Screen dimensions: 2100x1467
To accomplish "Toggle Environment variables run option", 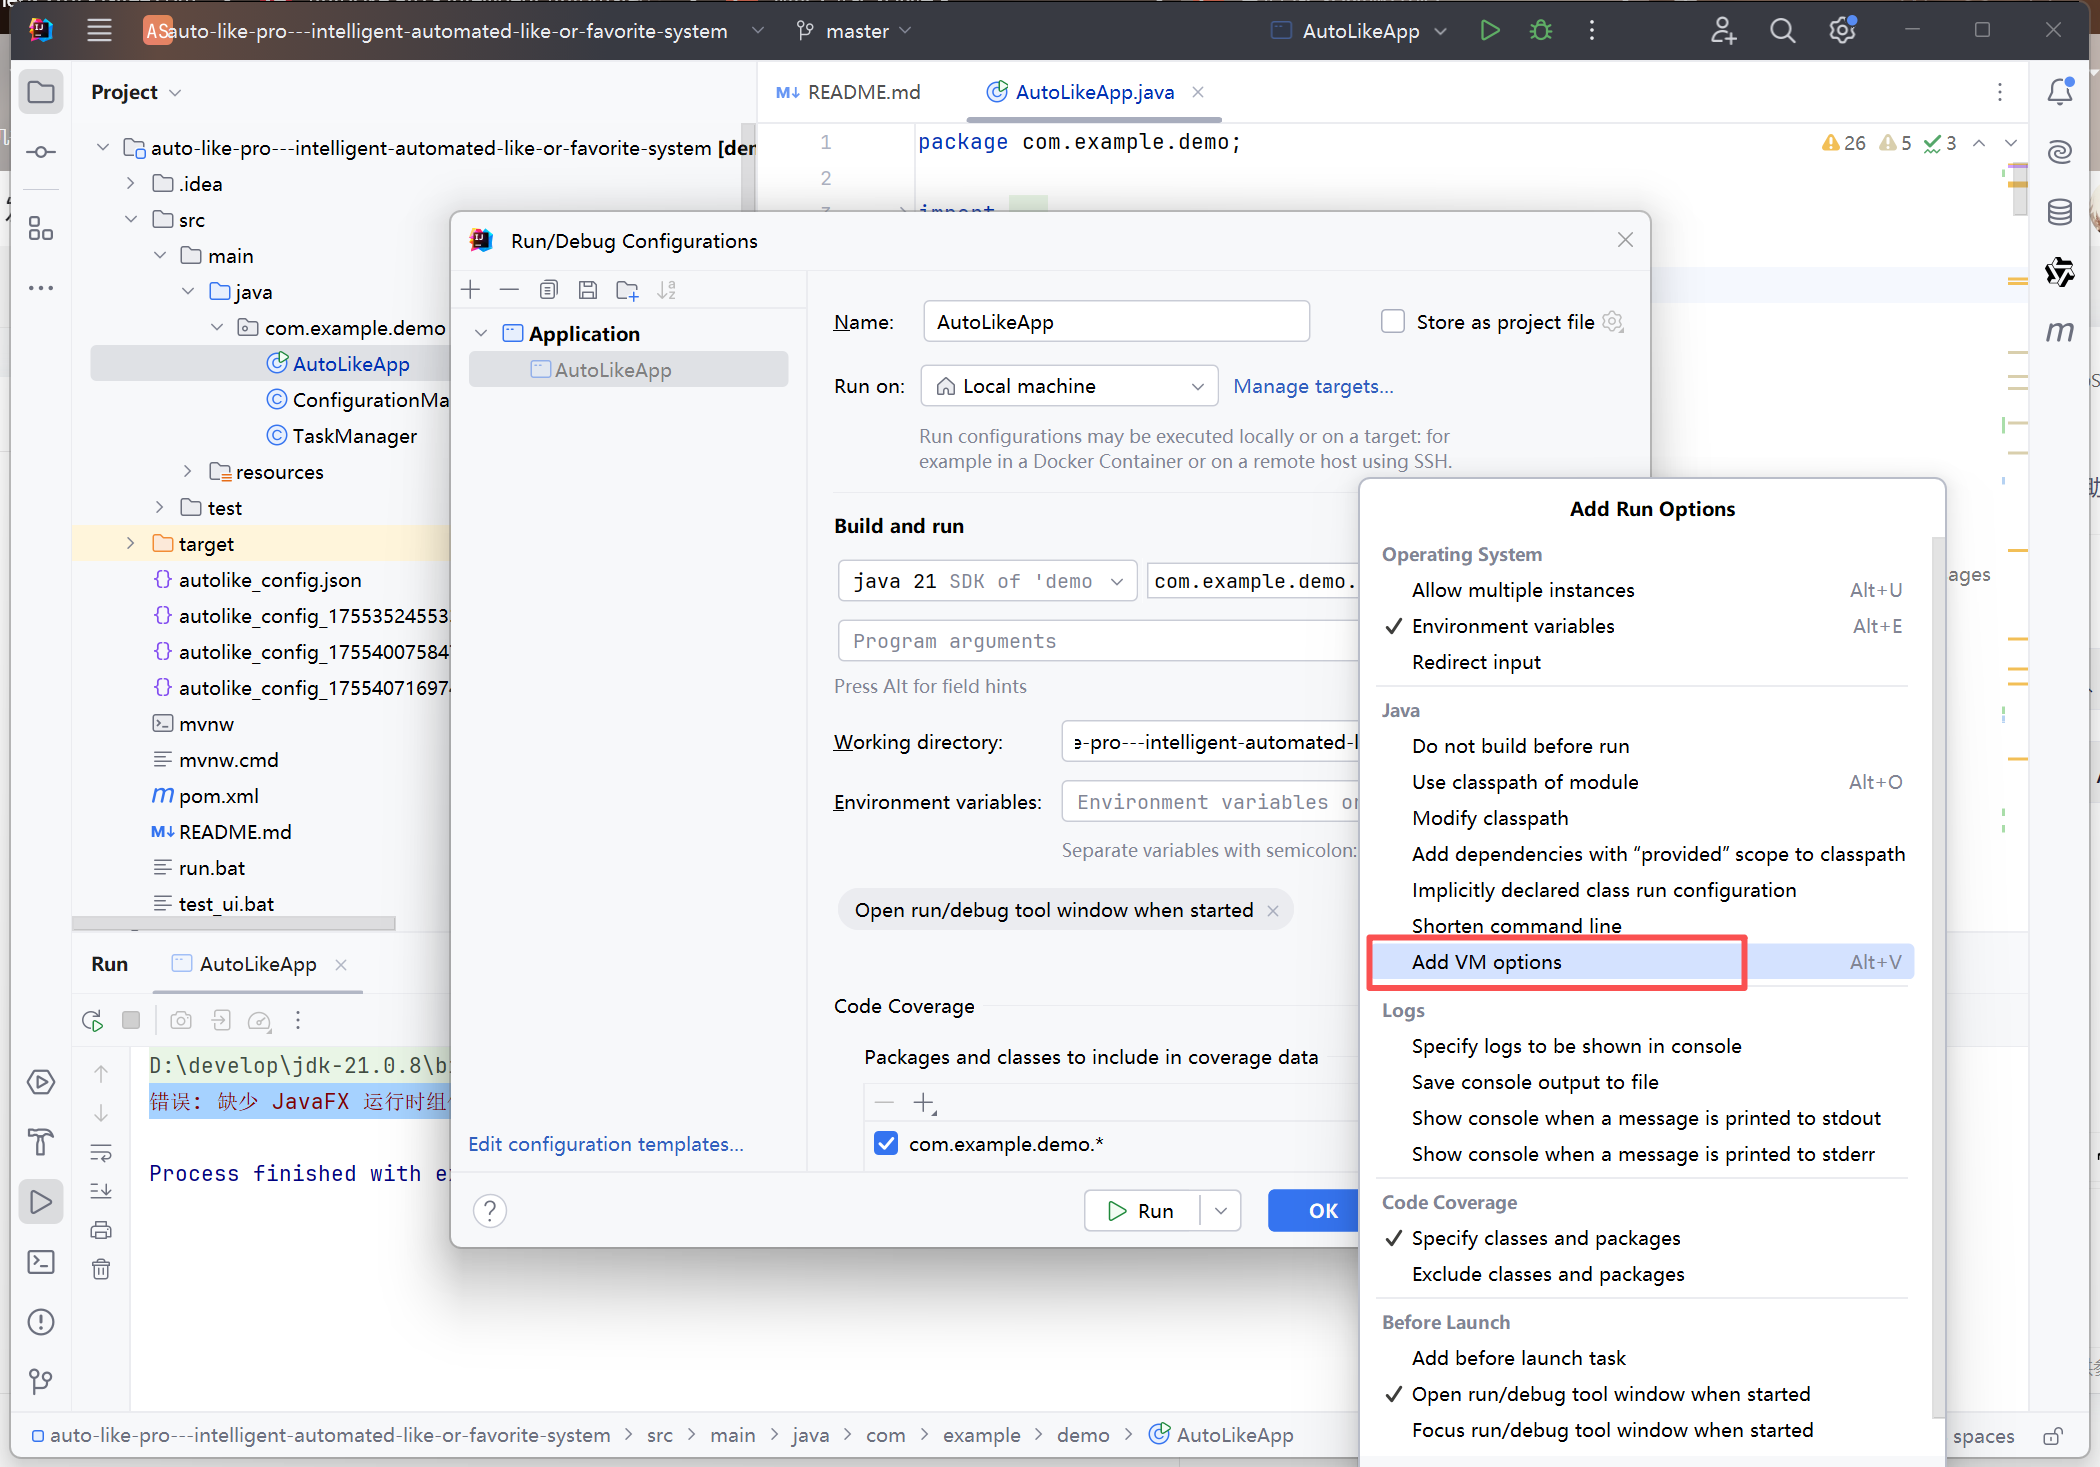I will [1512, 626].
